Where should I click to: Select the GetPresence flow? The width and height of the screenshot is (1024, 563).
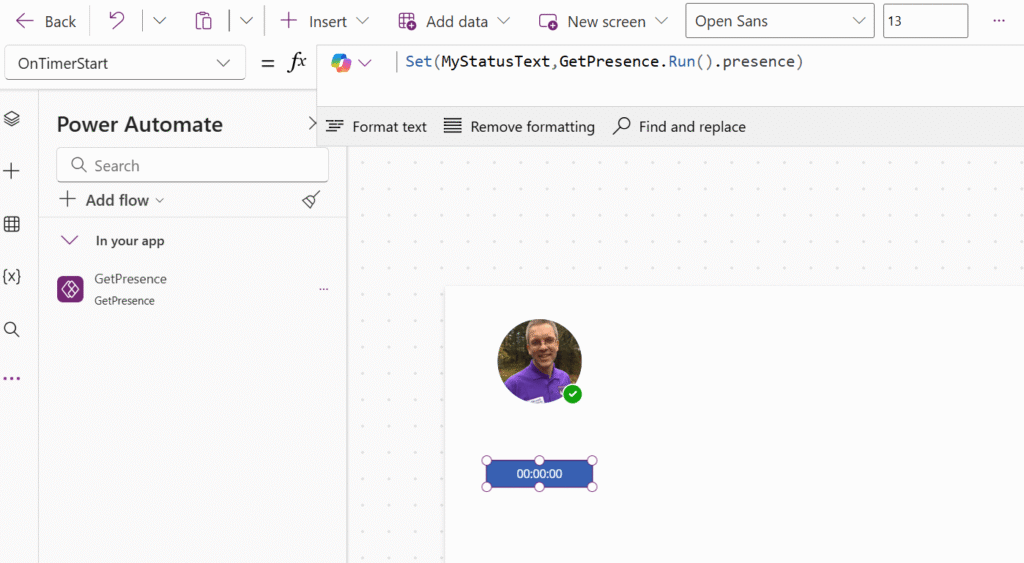tap(193, 289)
